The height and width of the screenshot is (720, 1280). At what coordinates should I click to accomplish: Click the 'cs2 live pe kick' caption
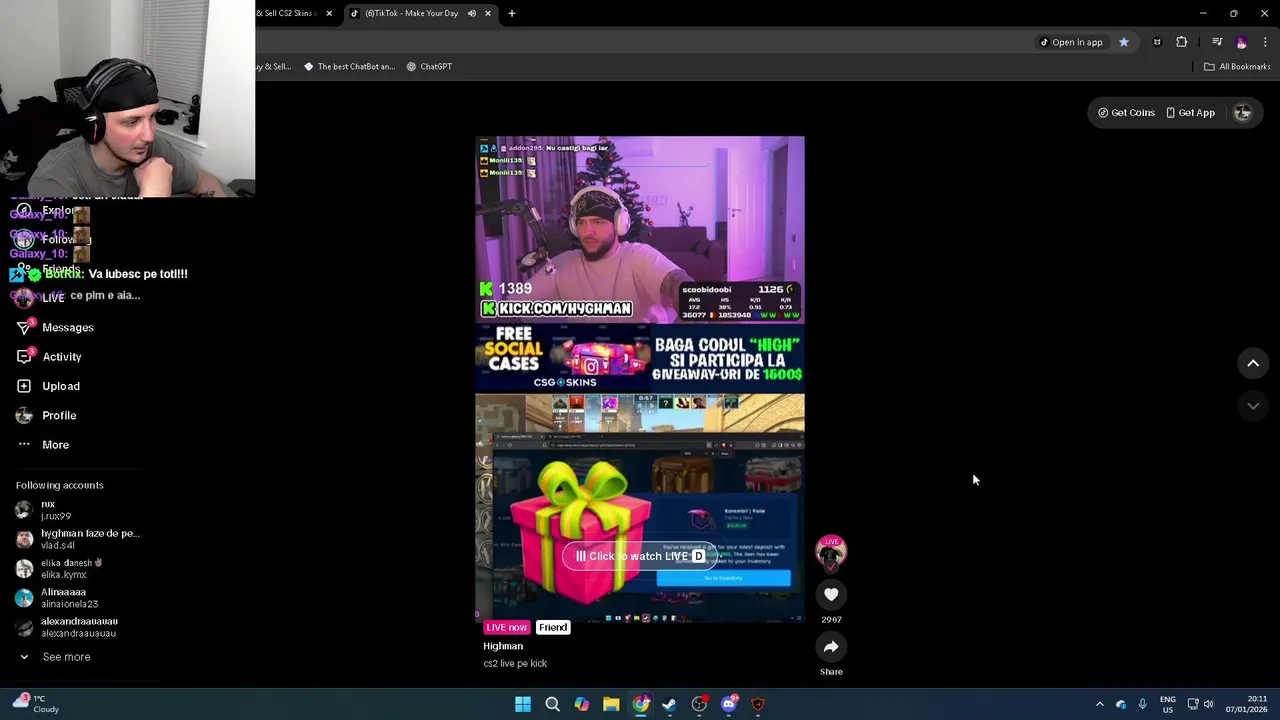[515, 663]
